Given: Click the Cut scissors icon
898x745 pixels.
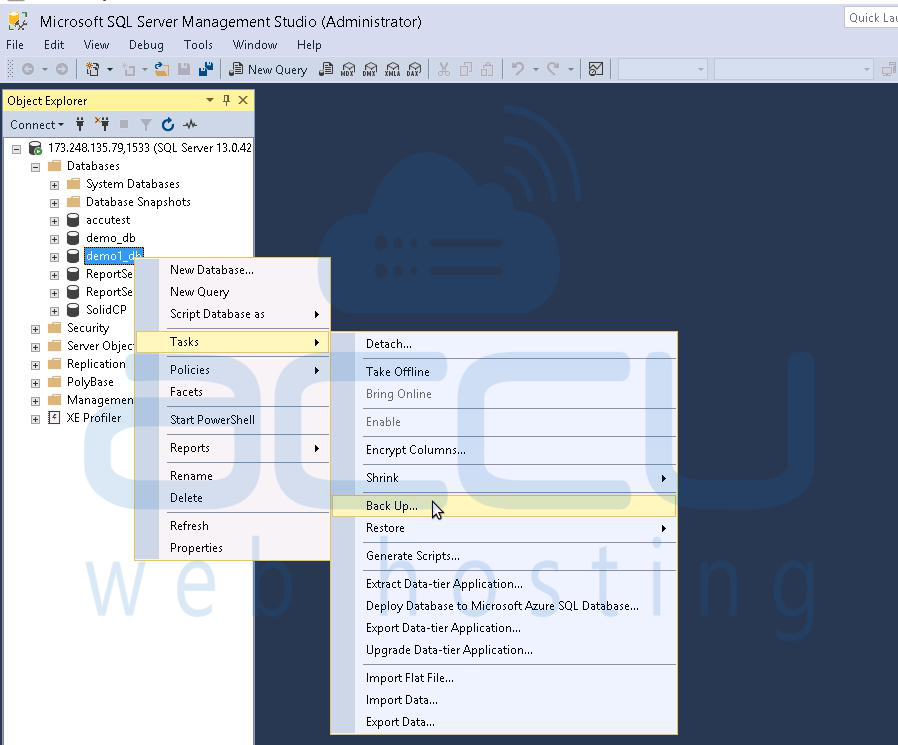Looking at the screenshot, I should tap(443, 69).
